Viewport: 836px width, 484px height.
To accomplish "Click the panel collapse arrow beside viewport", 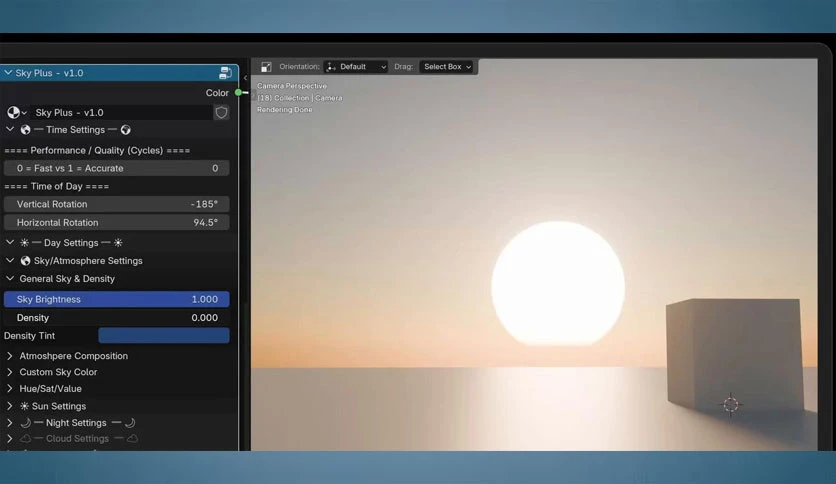I will 245,78.
